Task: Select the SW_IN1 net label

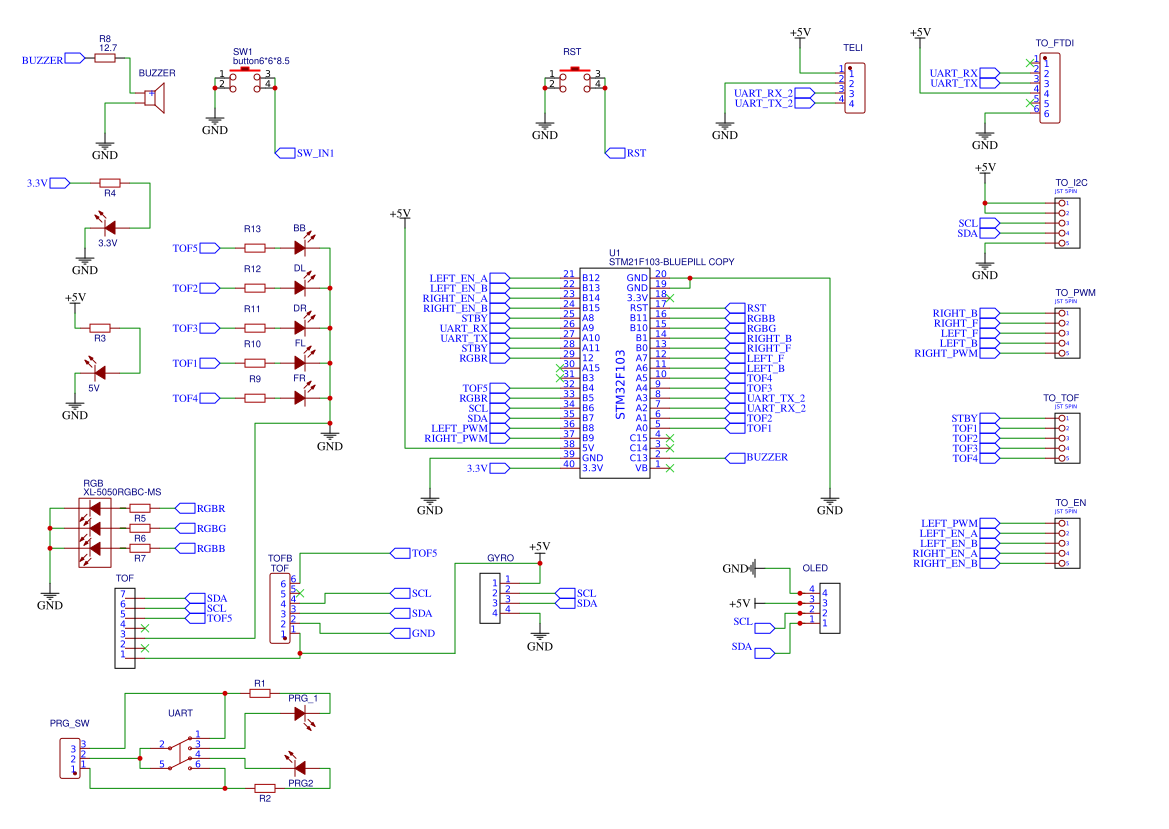Action: click(294, 152)
